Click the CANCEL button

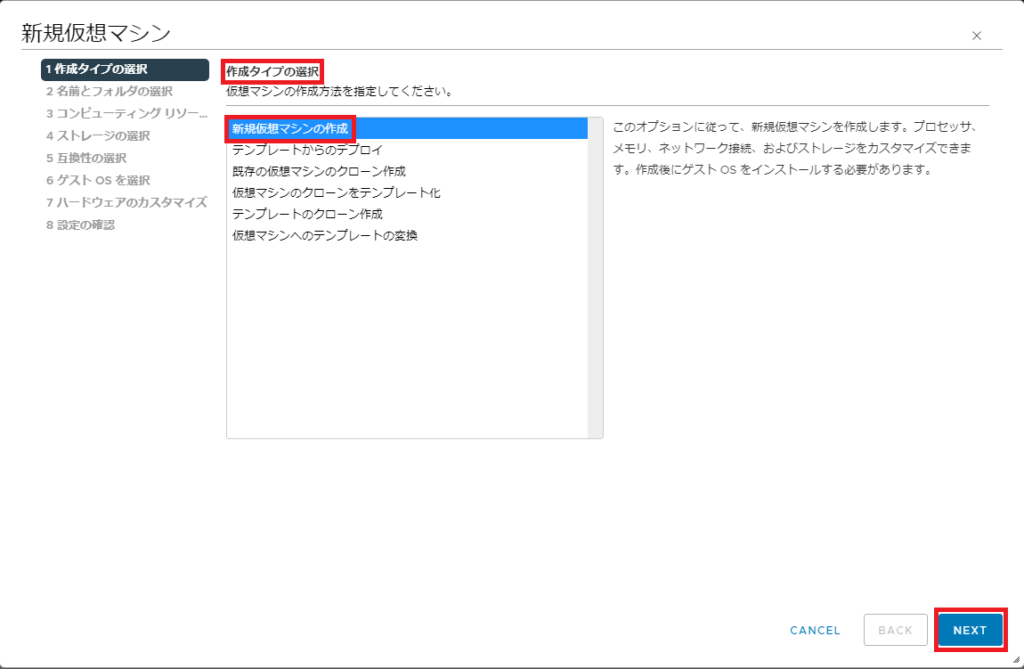click(x=815, y=630)
